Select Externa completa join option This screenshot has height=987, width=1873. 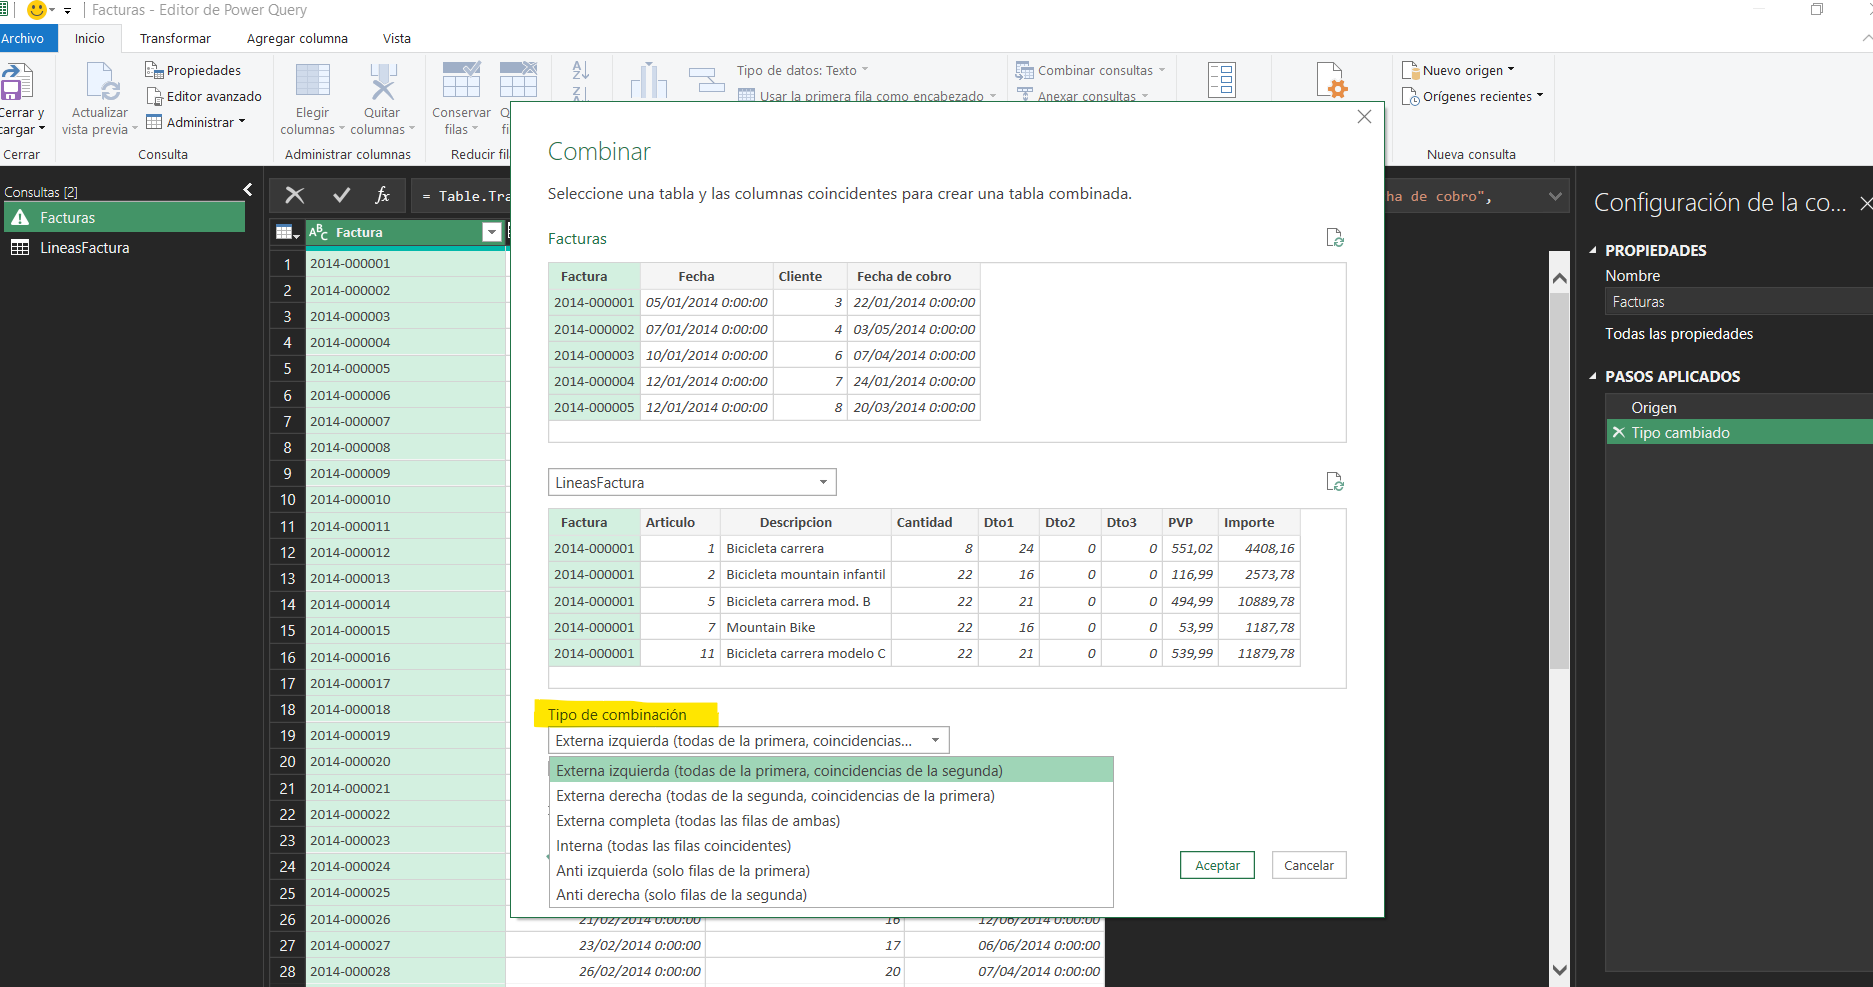point(831,820)
